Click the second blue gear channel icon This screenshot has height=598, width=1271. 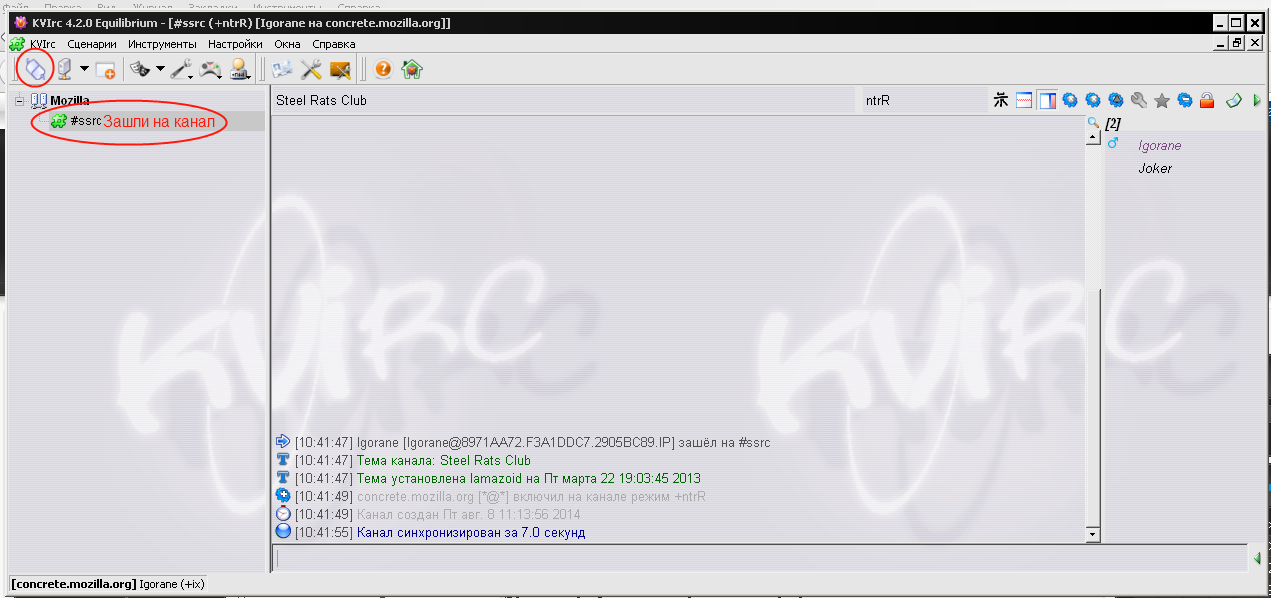pos(1093,100)
